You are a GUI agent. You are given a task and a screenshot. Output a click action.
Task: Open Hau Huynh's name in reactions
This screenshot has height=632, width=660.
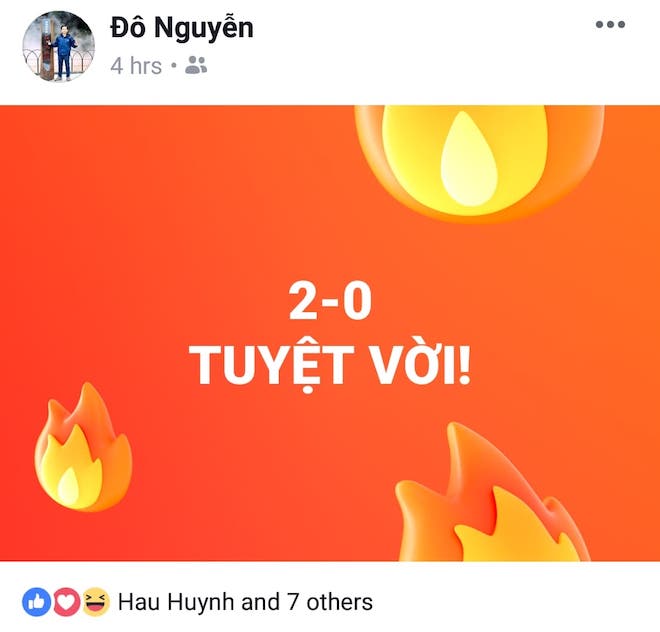pyautogui.click(x=177, y=603)
